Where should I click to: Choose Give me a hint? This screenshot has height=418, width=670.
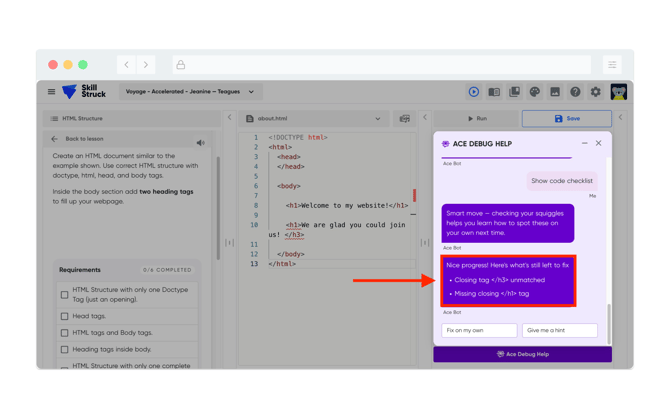pos(559,330)
